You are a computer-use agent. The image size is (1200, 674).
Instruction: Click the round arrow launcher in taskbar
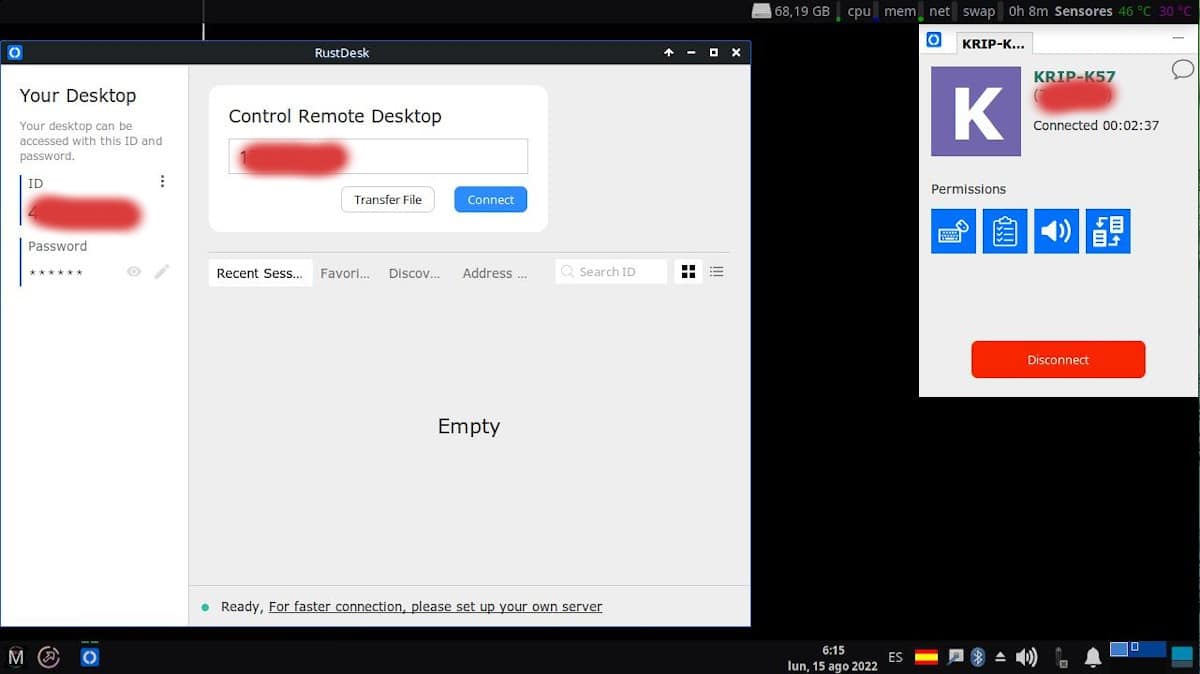click(x=49, y=657)
